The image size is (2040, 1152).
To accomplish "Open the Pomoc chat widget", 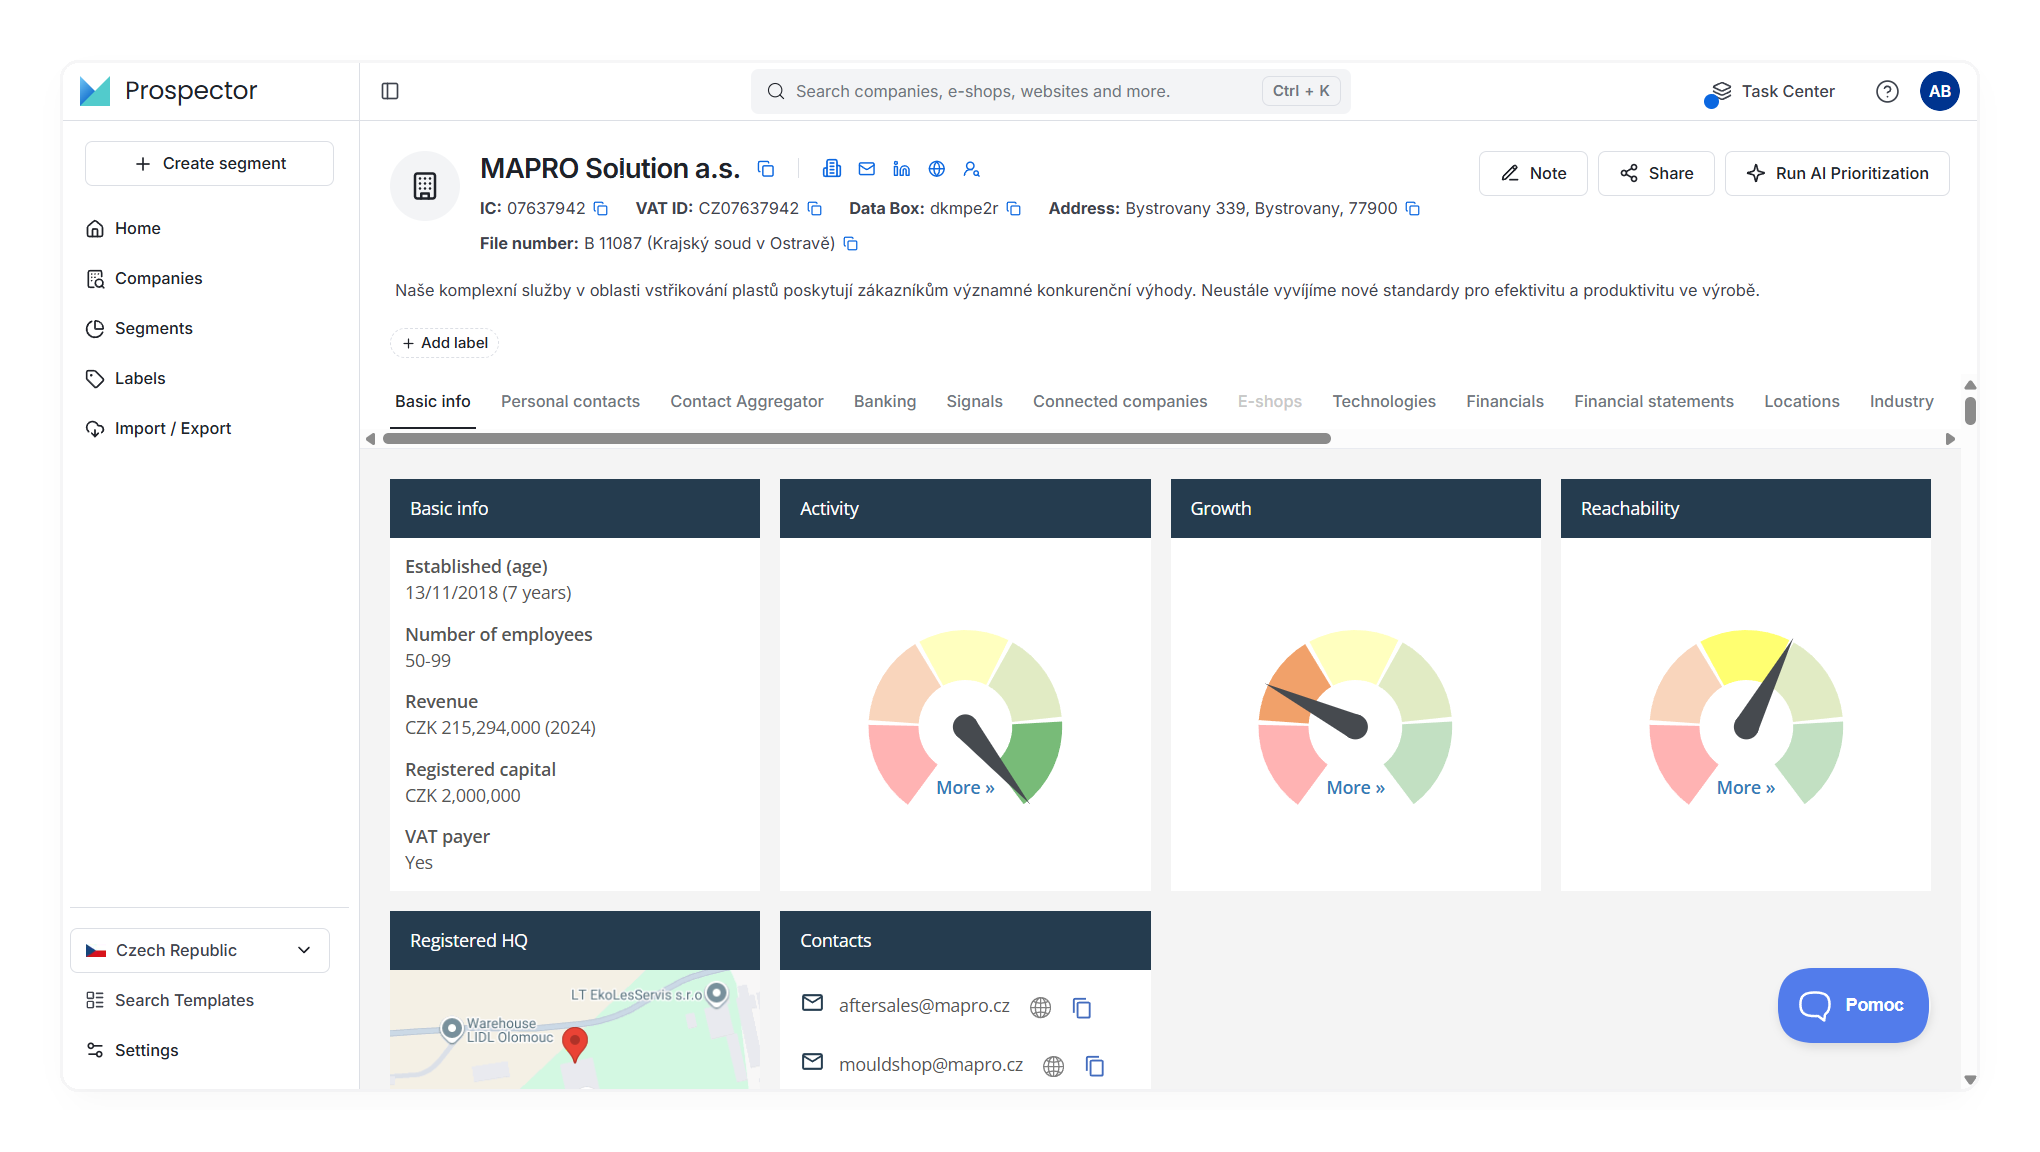I will [1853, 1005].
